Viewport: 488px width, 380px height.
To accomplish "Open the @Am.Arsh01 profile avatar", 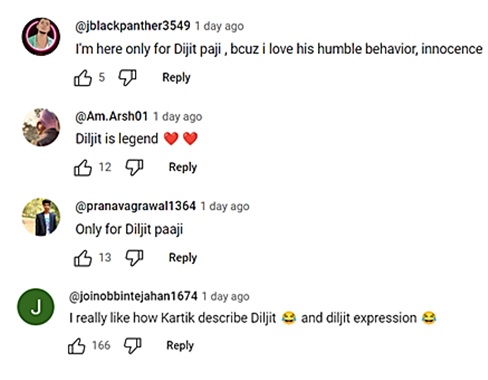I will 41,127.
